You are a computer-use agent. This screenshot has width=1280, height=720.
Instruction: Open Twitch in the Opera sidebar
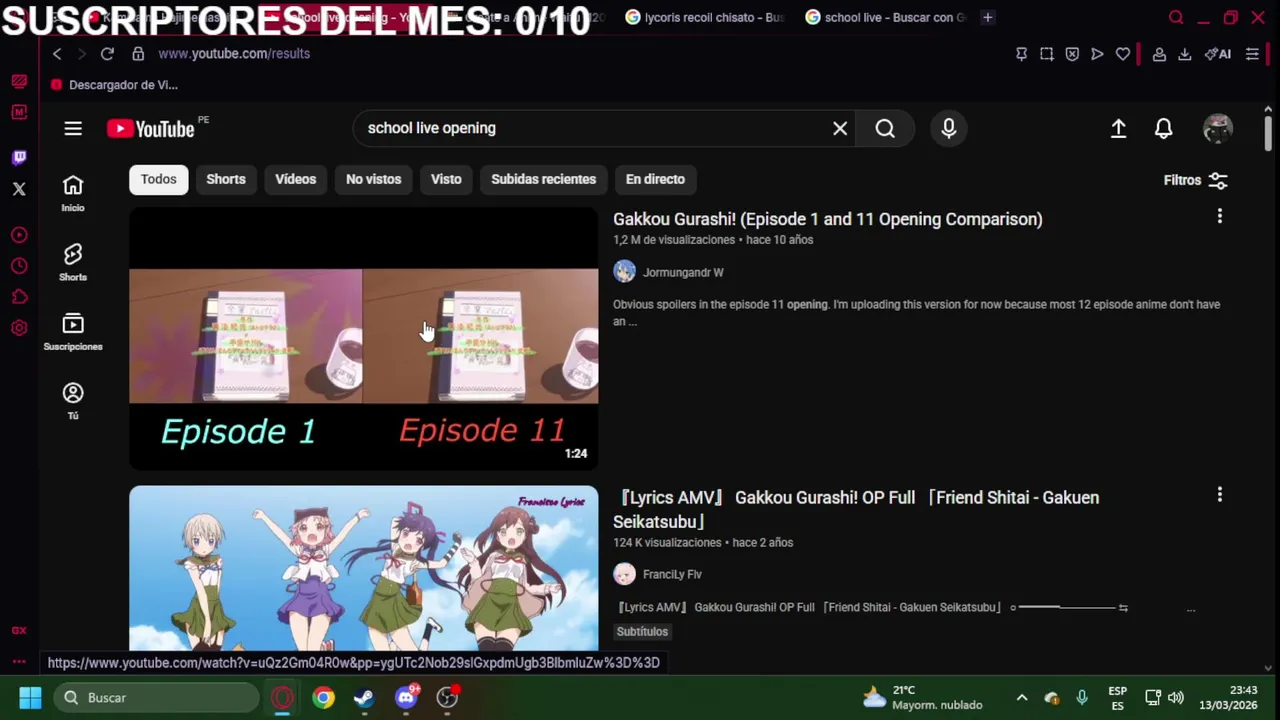(x=19, y=157)
